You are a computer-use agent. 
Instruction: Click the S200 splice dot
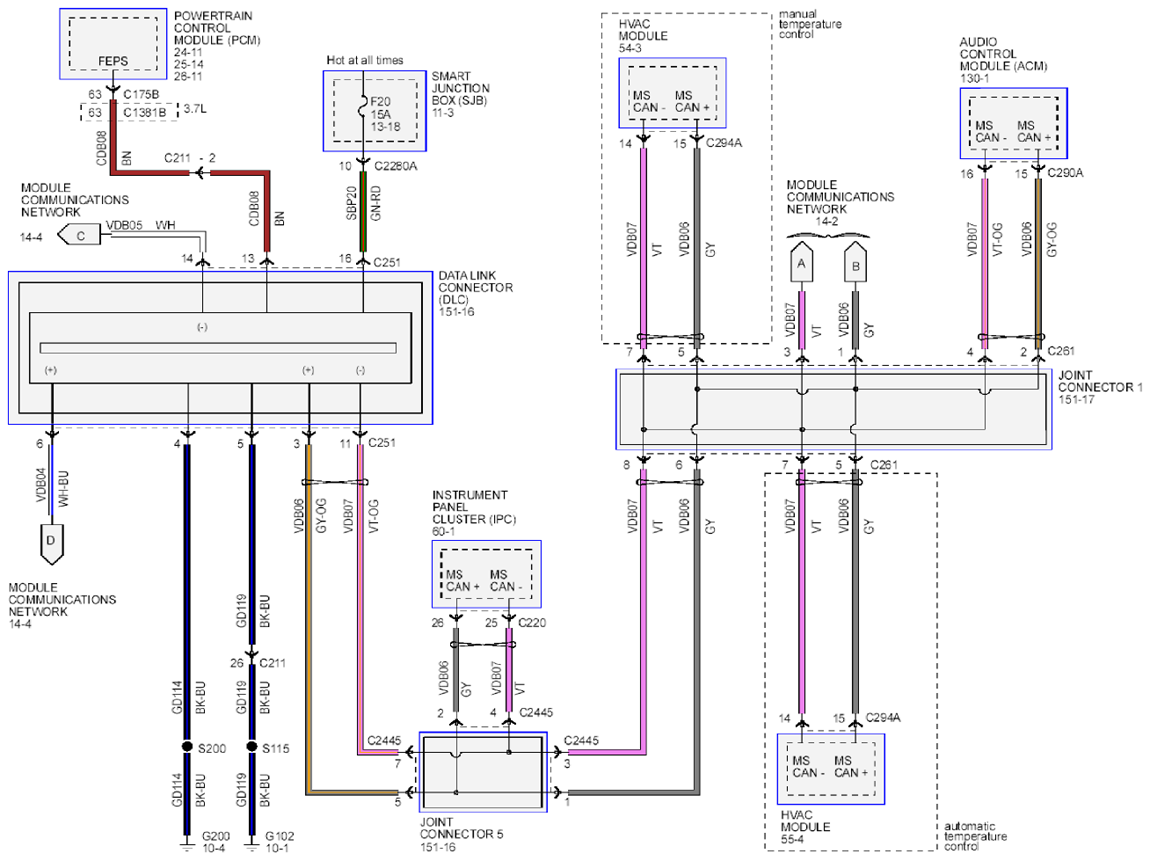click(187, 746)
